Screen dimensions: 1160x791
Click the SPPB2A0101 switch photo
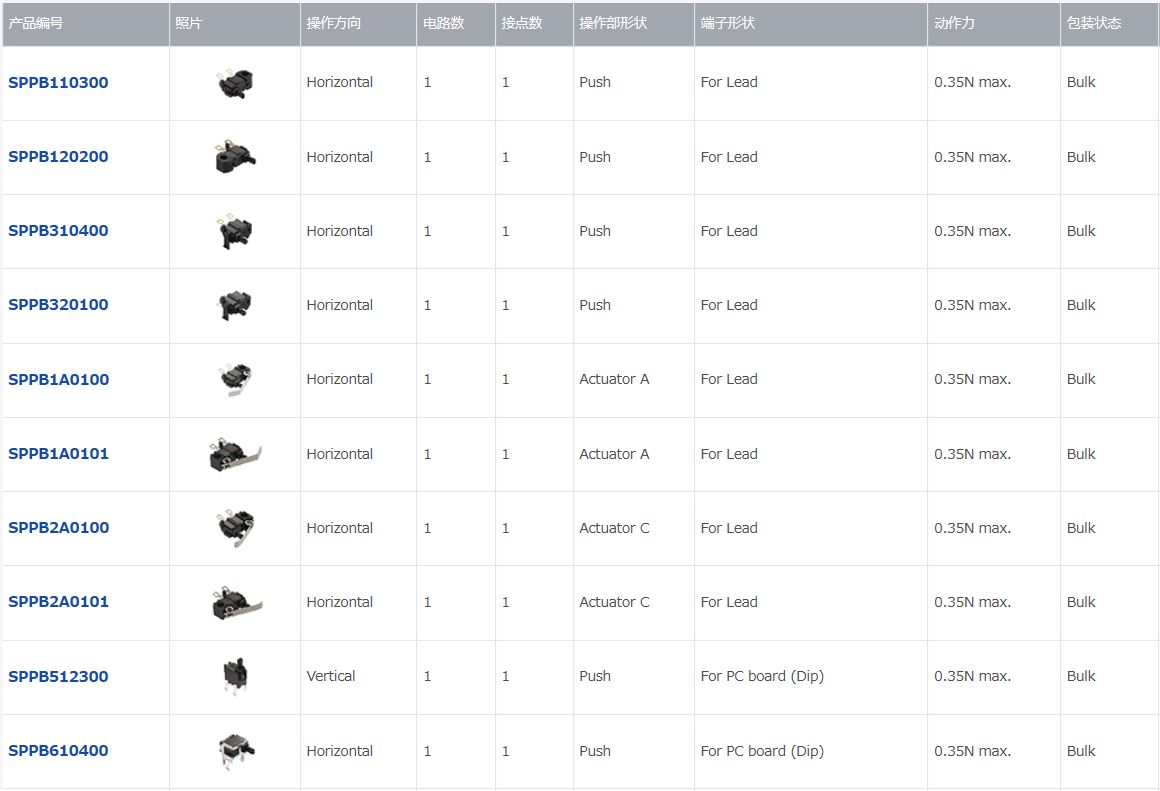pos(237,603)
